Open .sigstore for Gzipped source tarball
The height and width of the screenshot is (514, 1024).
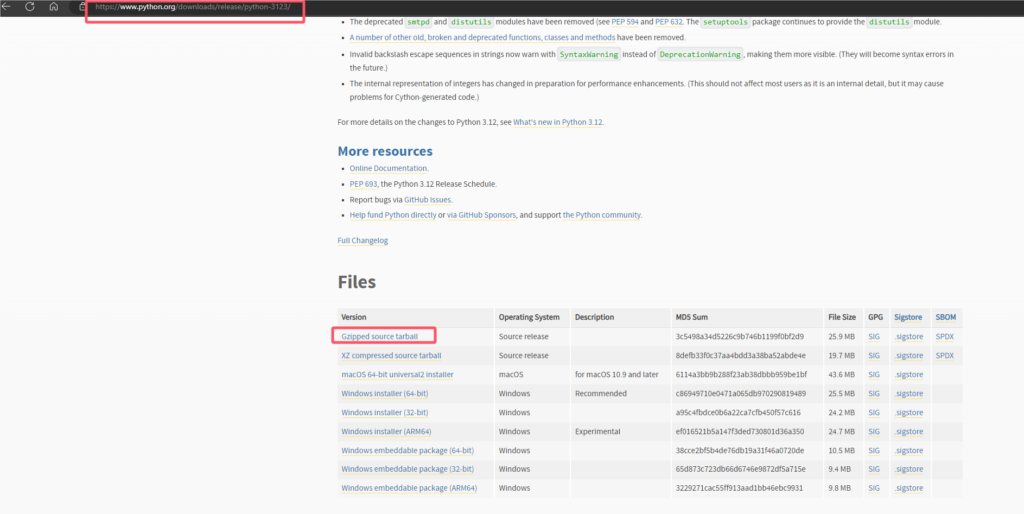point(908,336)
